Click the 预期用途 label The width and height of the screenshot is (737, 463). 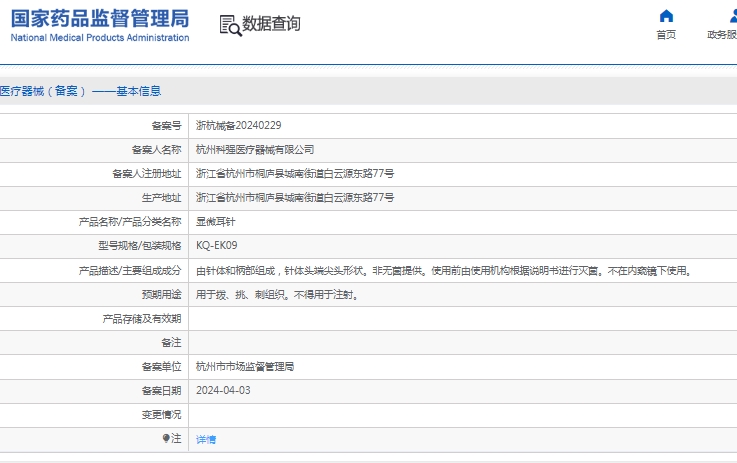coord(161,295)
